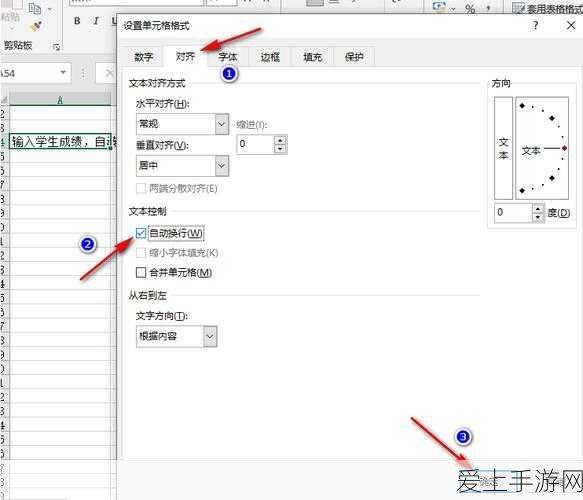Click the Bold formatting icon
The width and height of the screenshot is (583, 500).
click(x=77, y=21)
